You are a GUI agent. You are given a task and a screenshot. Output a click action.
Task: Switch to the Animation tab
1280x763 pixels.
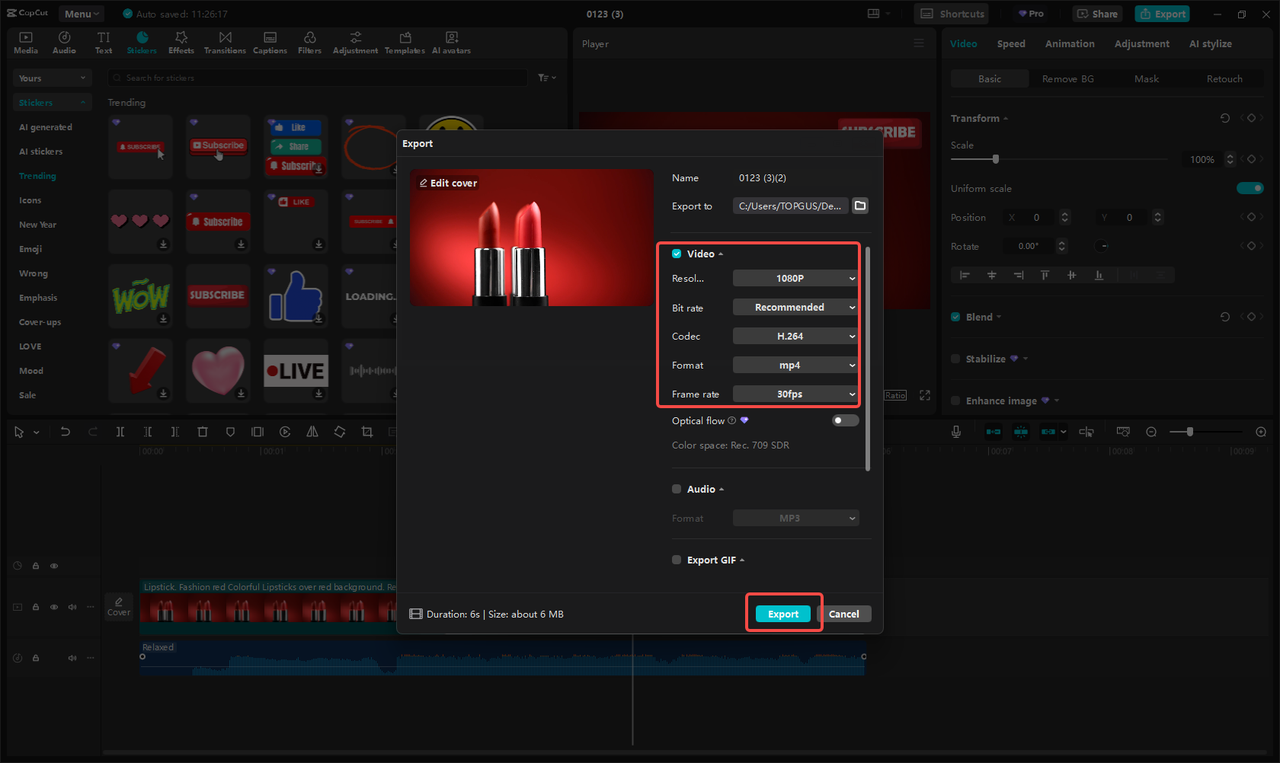pyautogui.click(x=1069, y=43)
